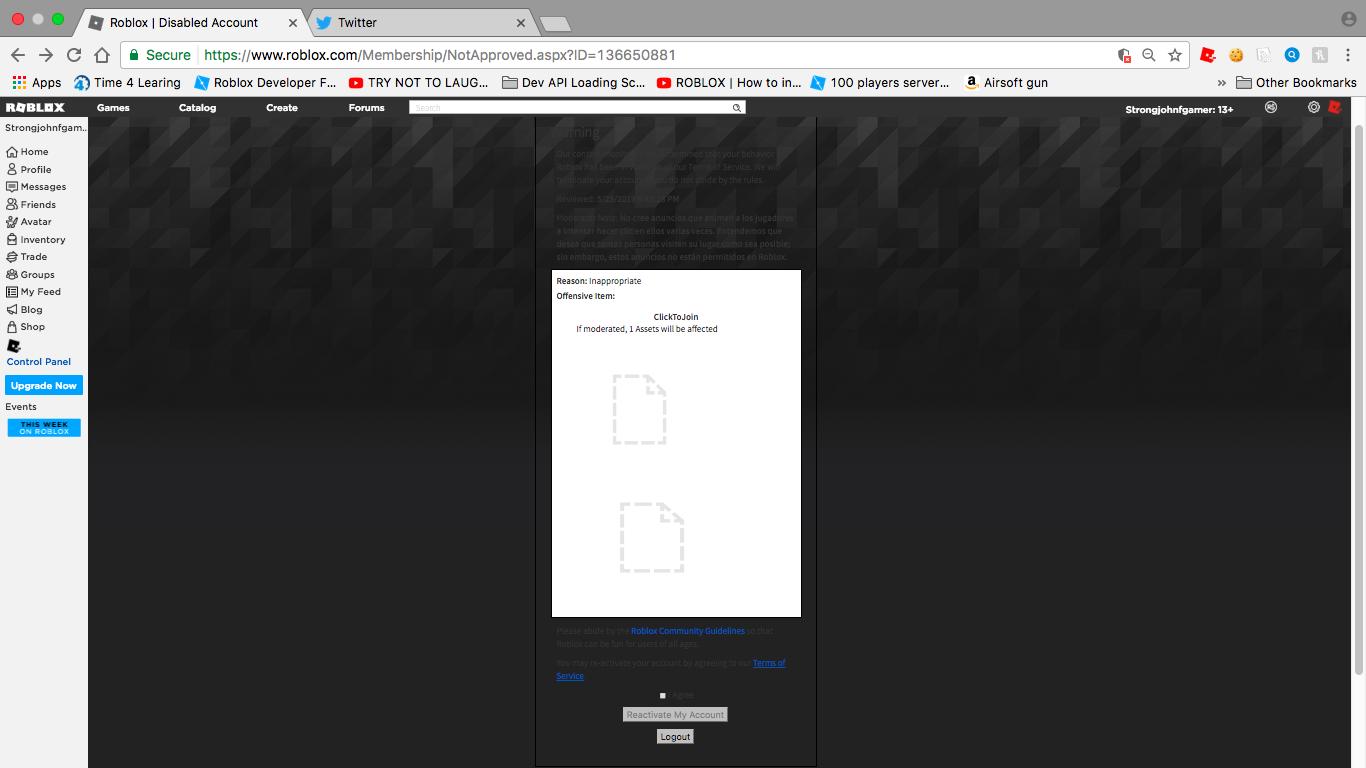Click the Strongjohnfgamer: 13+ username in the header

(x=1179, y=109)
